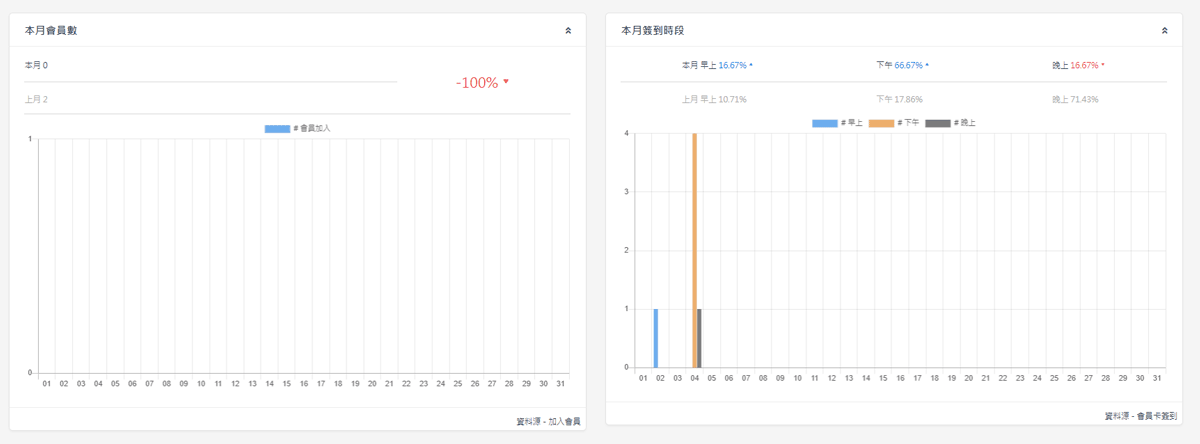This screenshot has width=1200, height=444.
Task: Collapse the 本月簽到時段 panel
Action: coord(1164,31)
